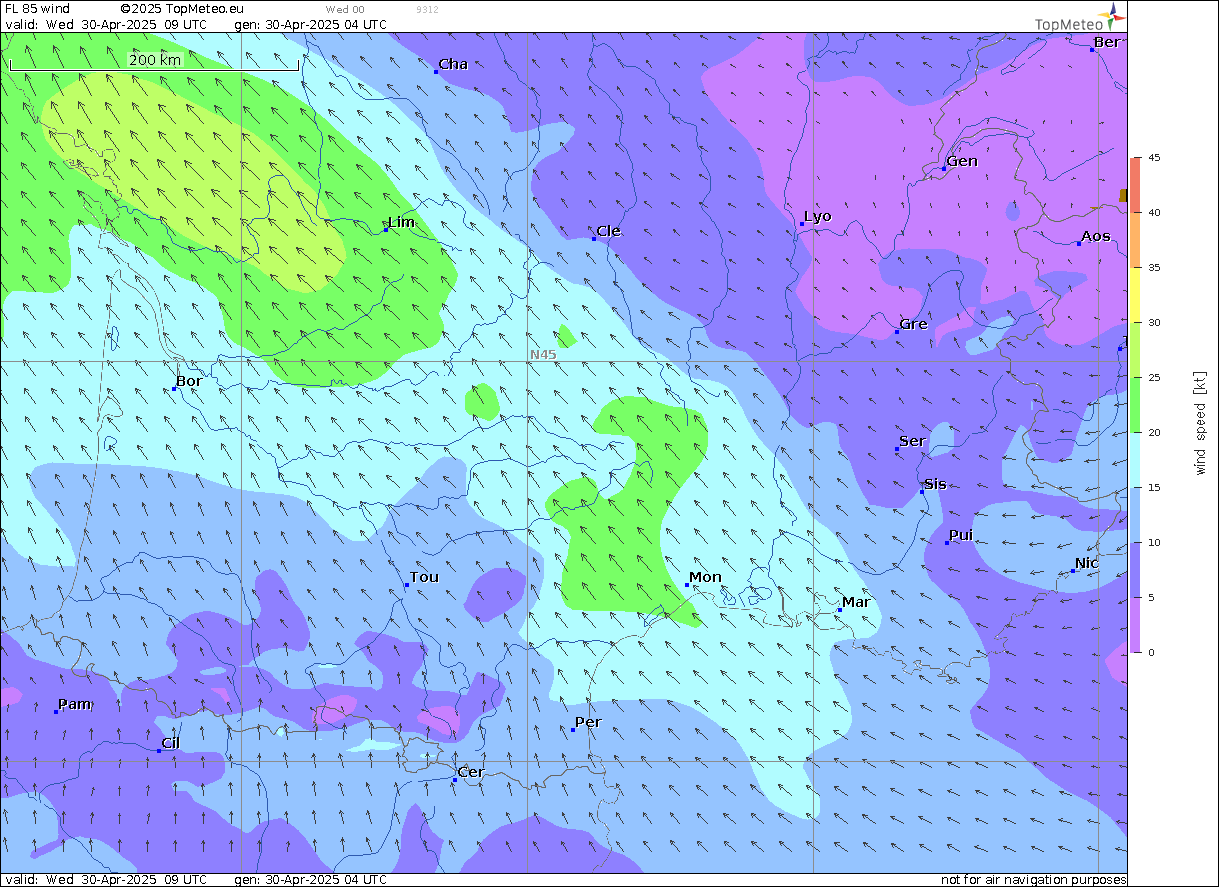
Task: Click the '9312' code in the header
Action: coord(427,9)
